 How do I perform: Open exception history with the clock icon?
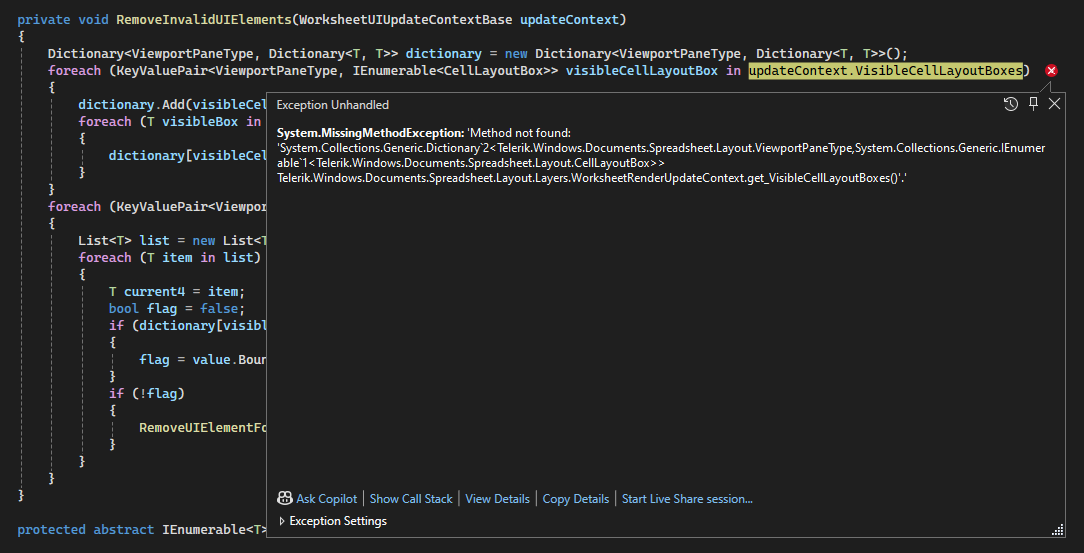1011,104
